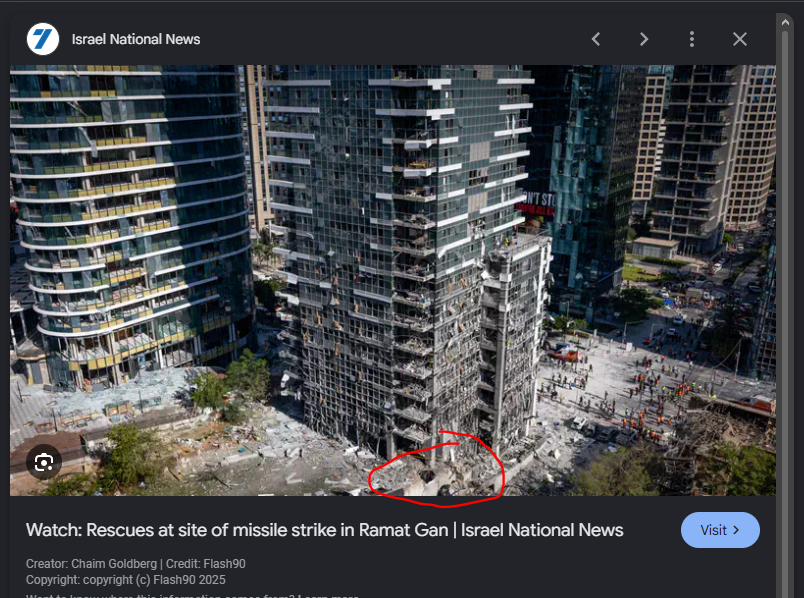This screenshot has height=598, width=804.
Task: Click the partially visible 'Want to know' line
Action: click(x=192, y=595)
